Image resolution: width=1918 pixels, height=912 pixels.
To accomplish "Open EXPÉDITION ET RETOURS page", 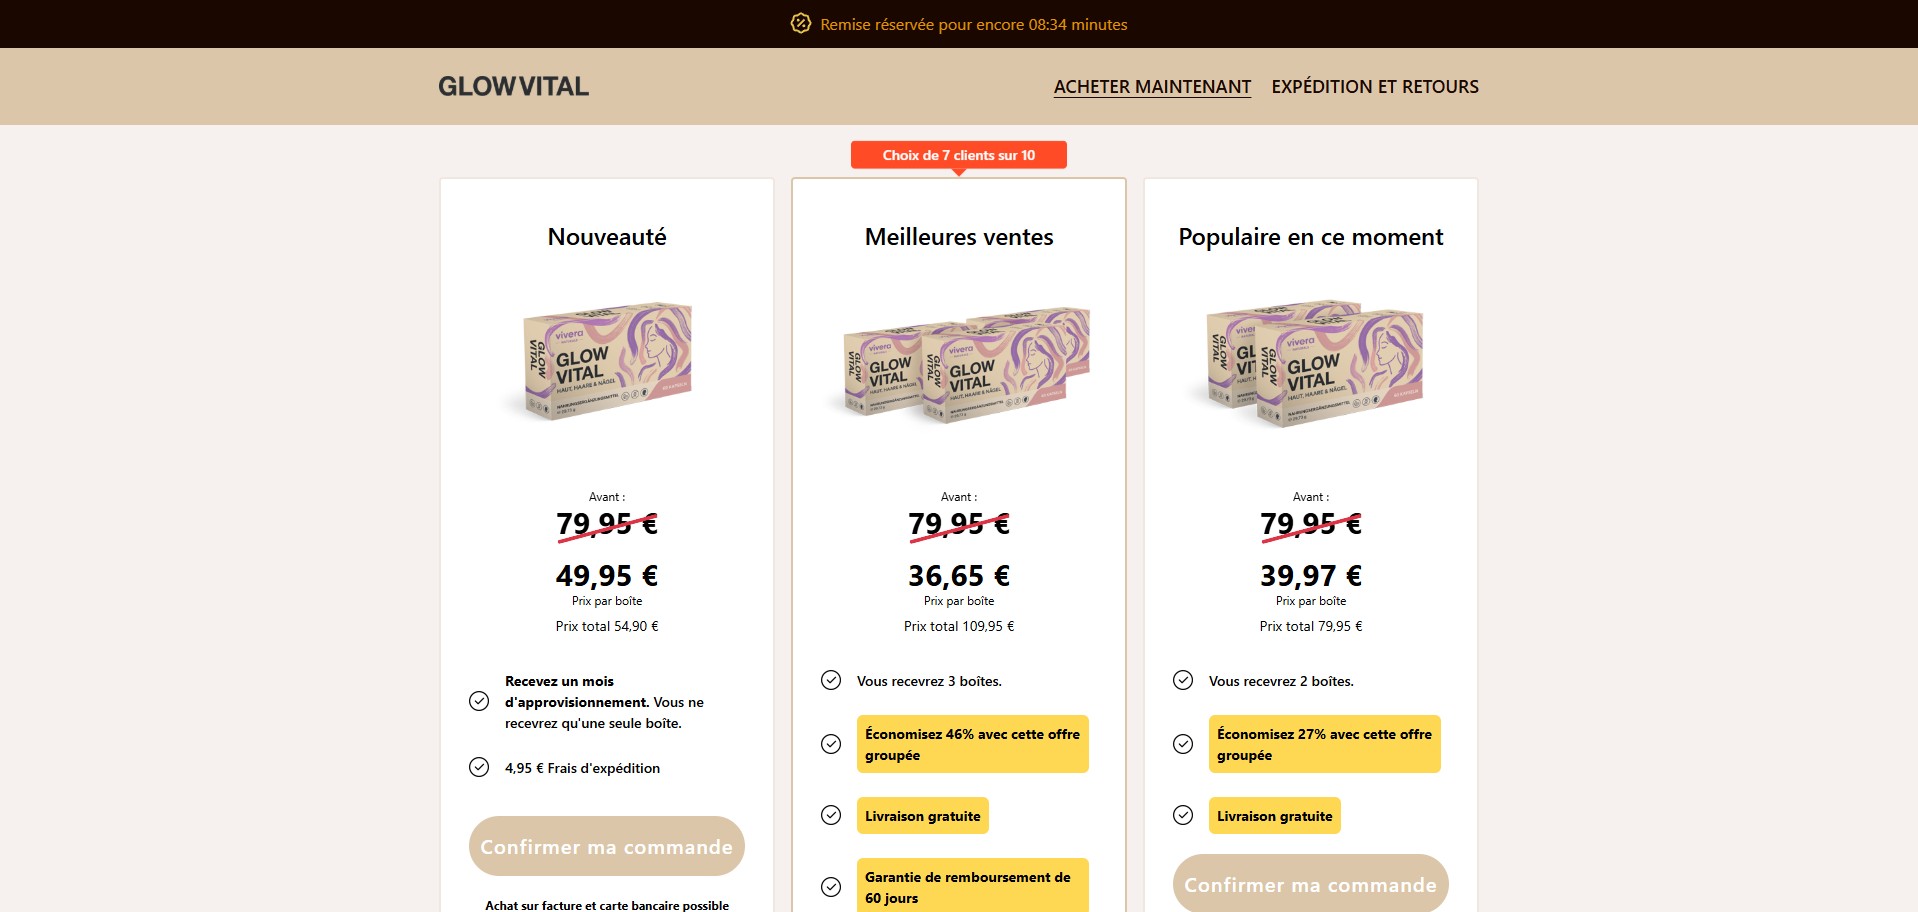I will (x=1374, y=87).
